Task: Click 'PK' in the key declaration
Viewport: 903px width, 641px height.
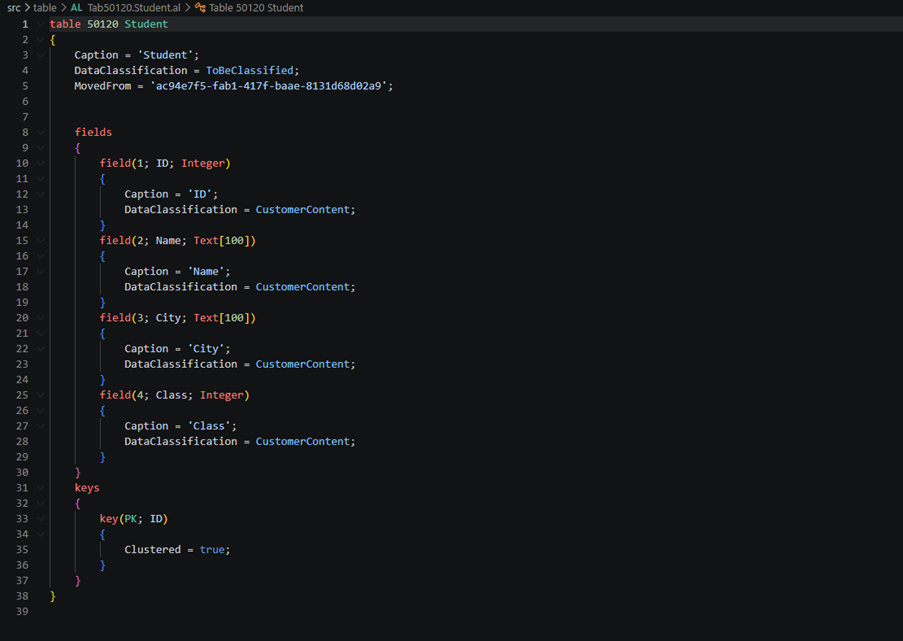Action: coord(131,519)
